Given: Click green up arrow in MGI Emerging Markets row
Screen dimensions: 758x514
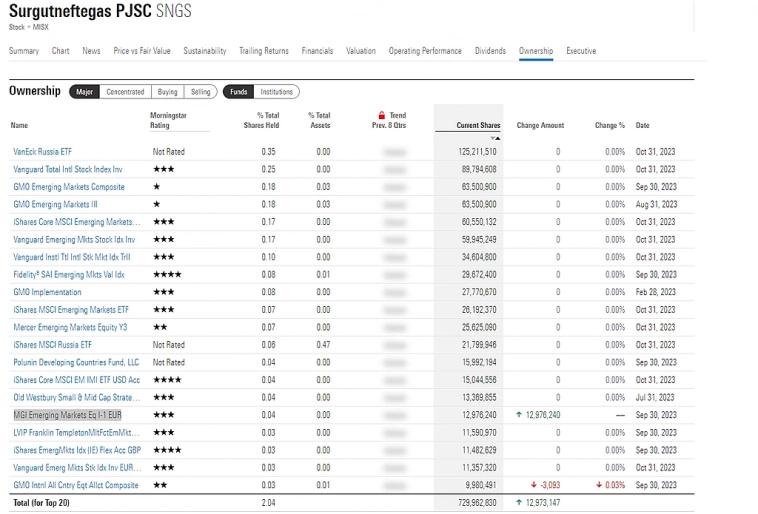Looking at the screenshot, I should tap(520, 415).
